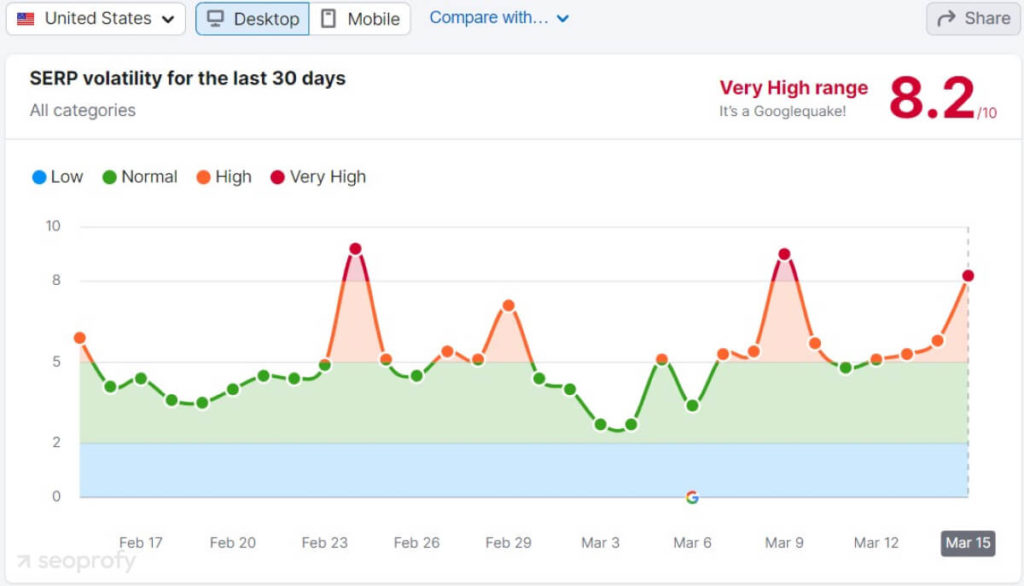Switch to the Desktop tab
The image size is (1024, 586).
click(x=252, y=18)
